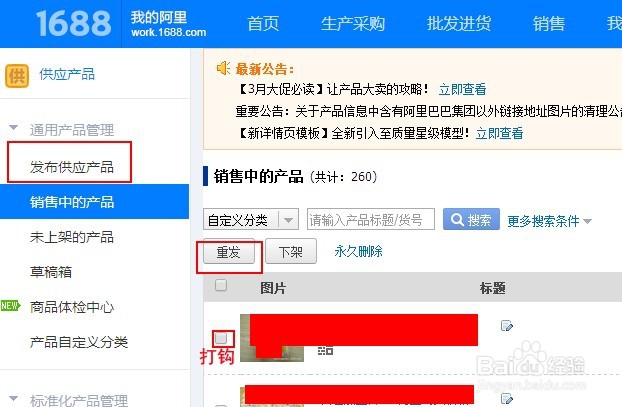The width and height of the screenshot is (622, 407).
Task: Click the magnifier 搜索 search button
Action: click(471, 219)
